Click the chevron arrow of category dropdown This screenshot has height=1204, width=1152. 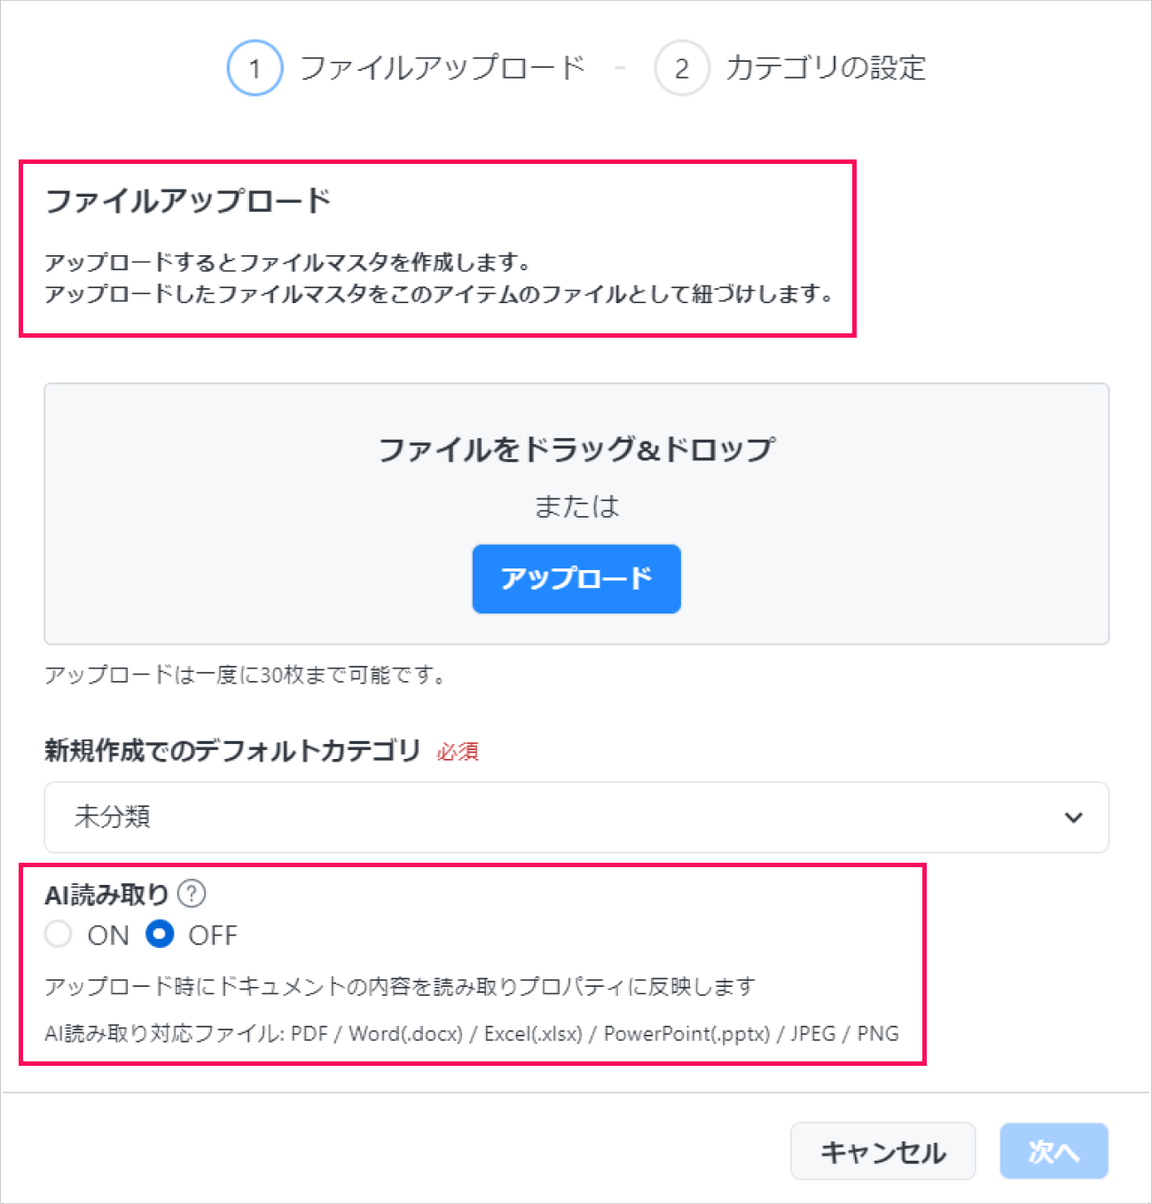[x=1074, y=817]
